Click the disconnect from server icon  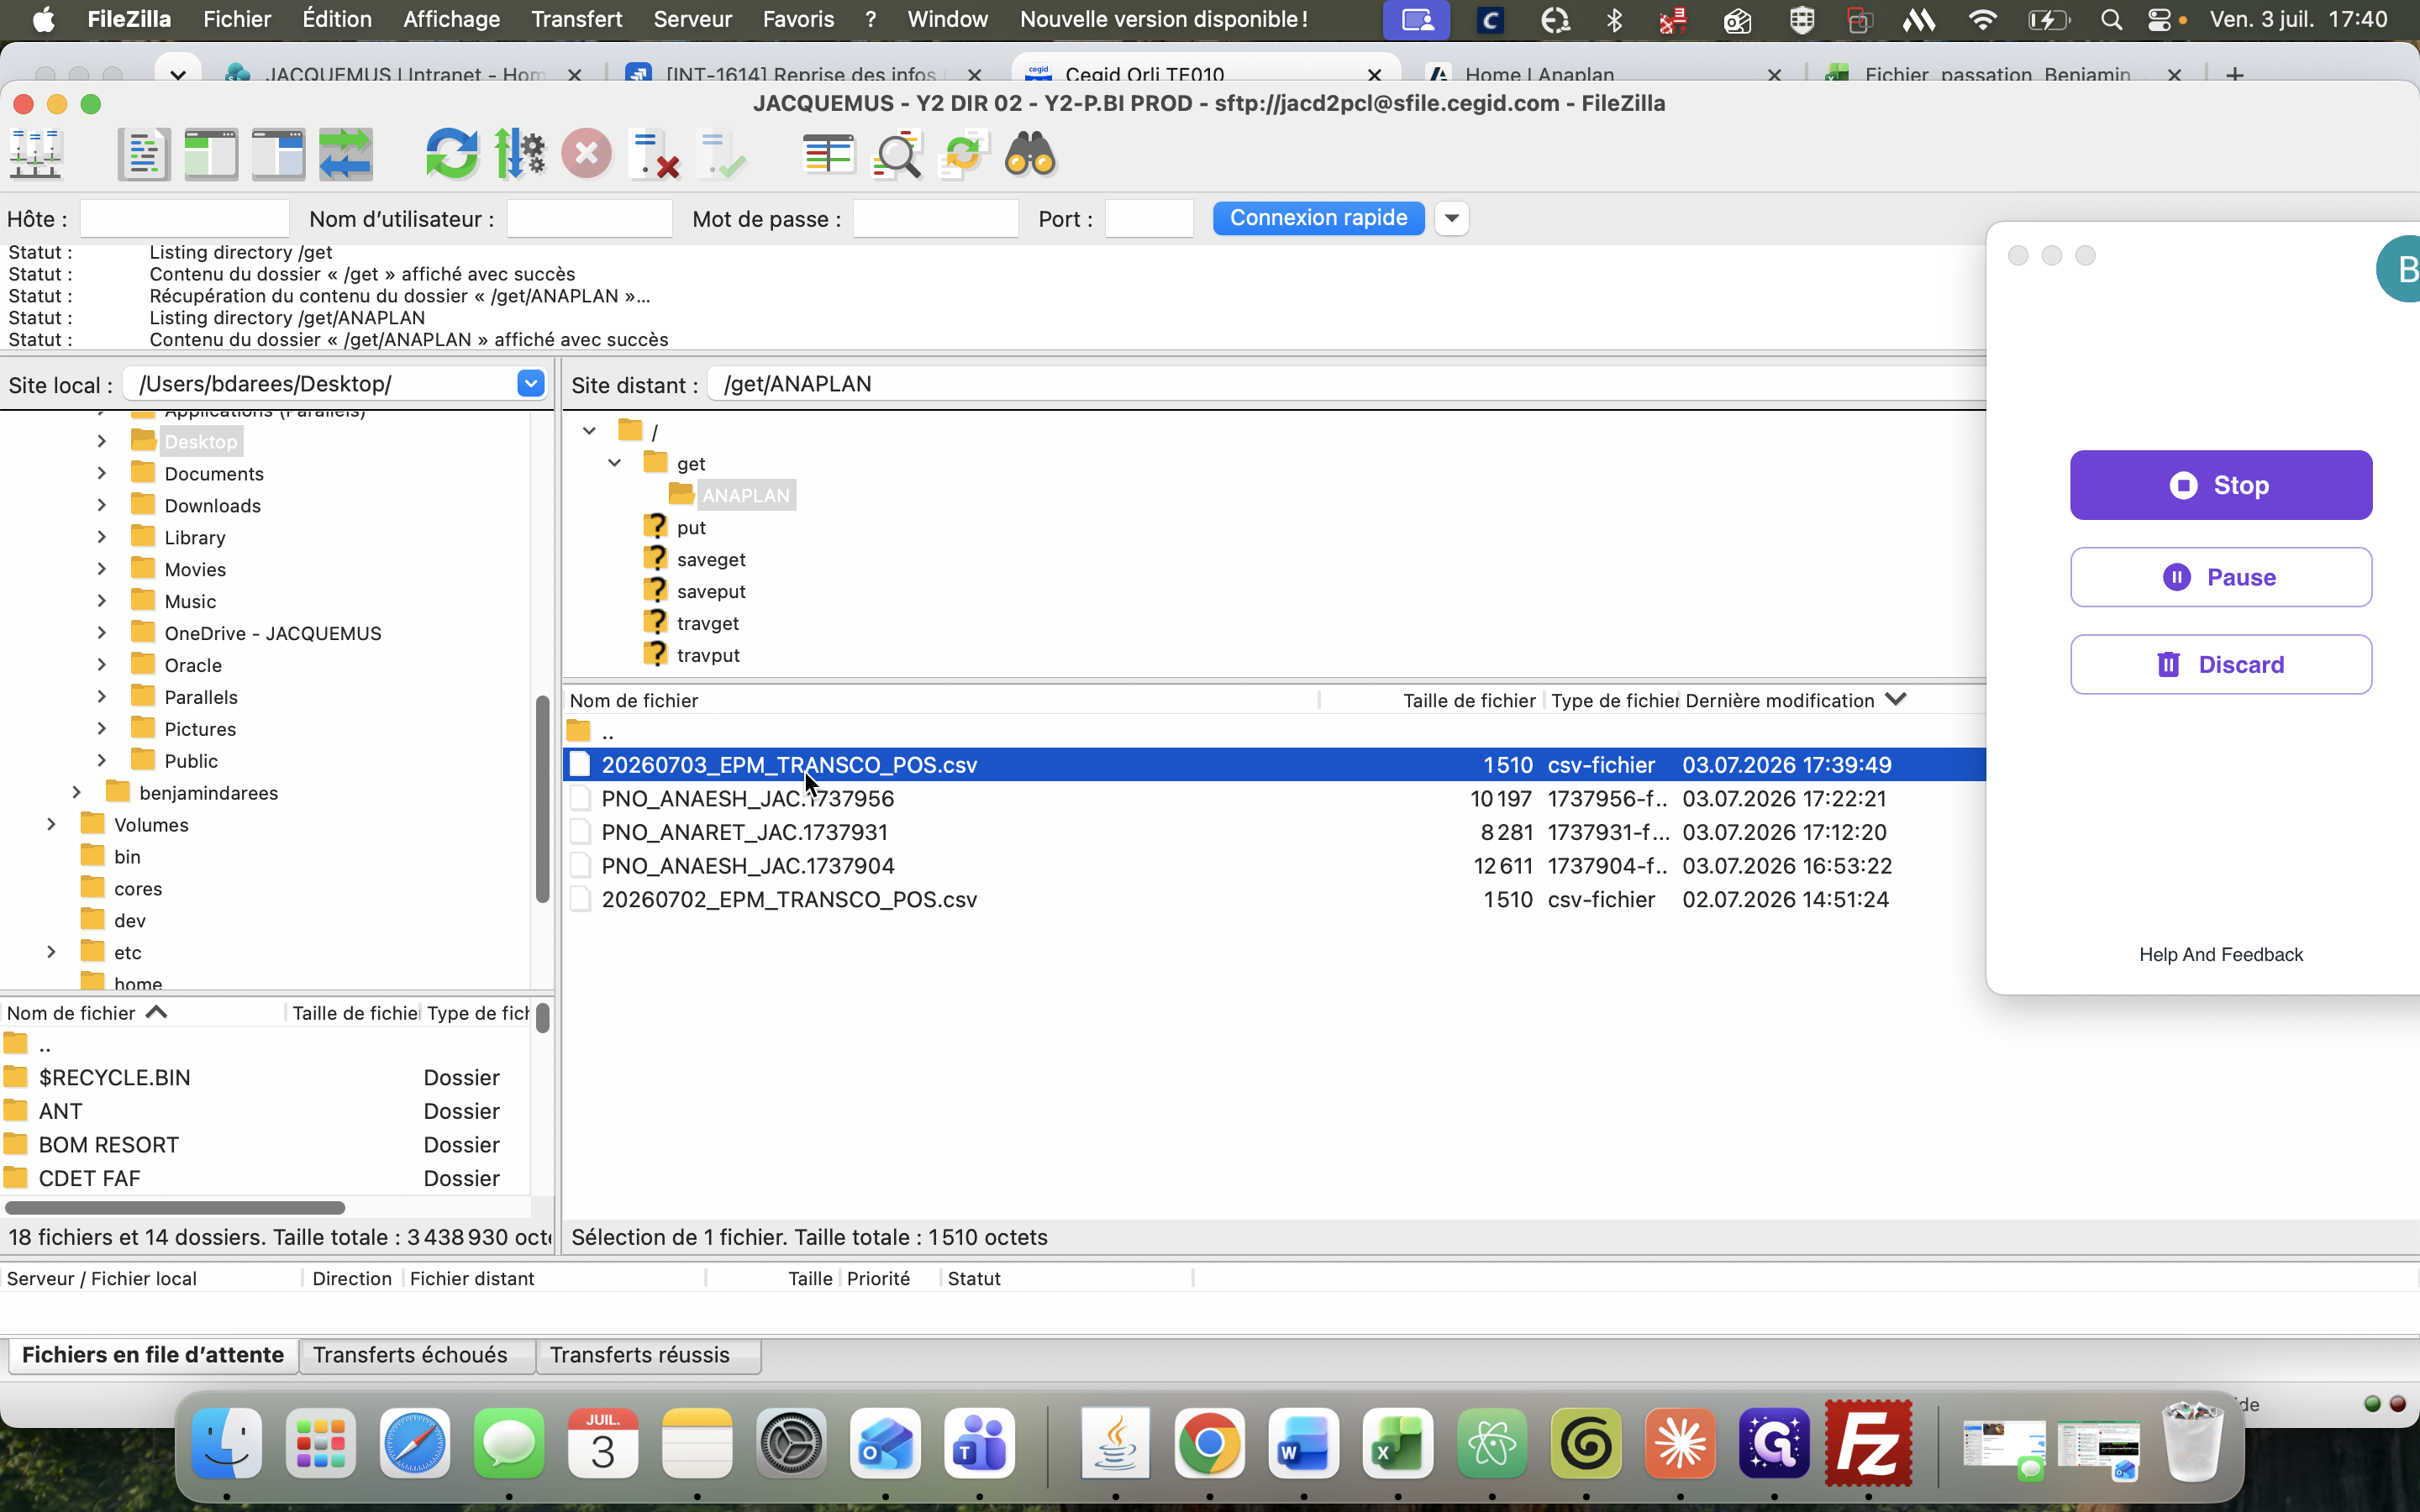click(654, 155)
